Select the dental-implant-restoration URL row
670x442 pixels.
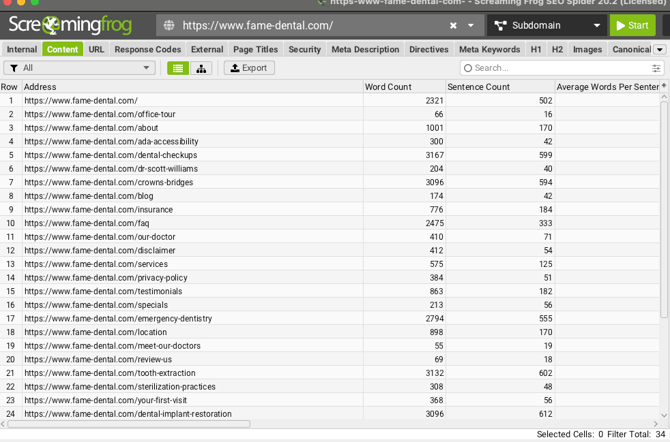point(329,414)
